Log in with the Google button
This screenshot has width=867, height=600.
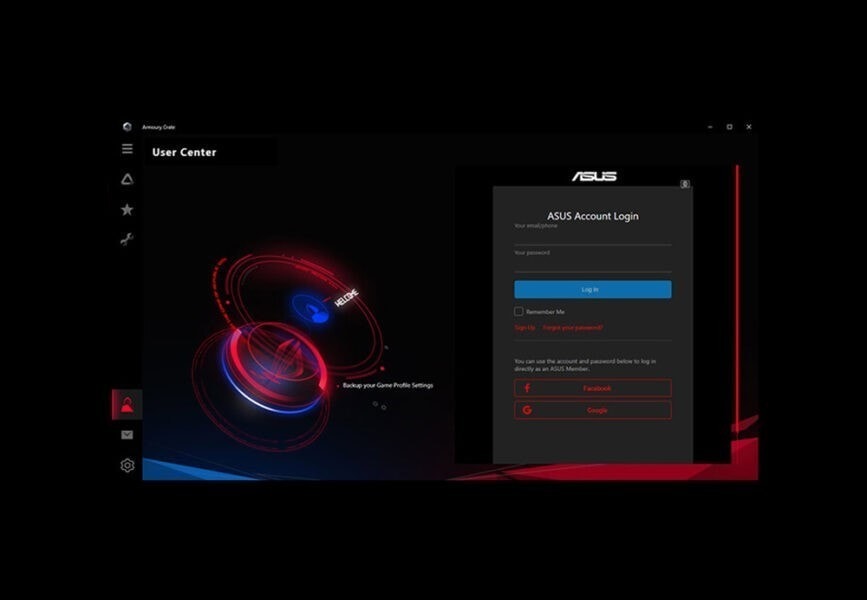click(x=593, y=410)
